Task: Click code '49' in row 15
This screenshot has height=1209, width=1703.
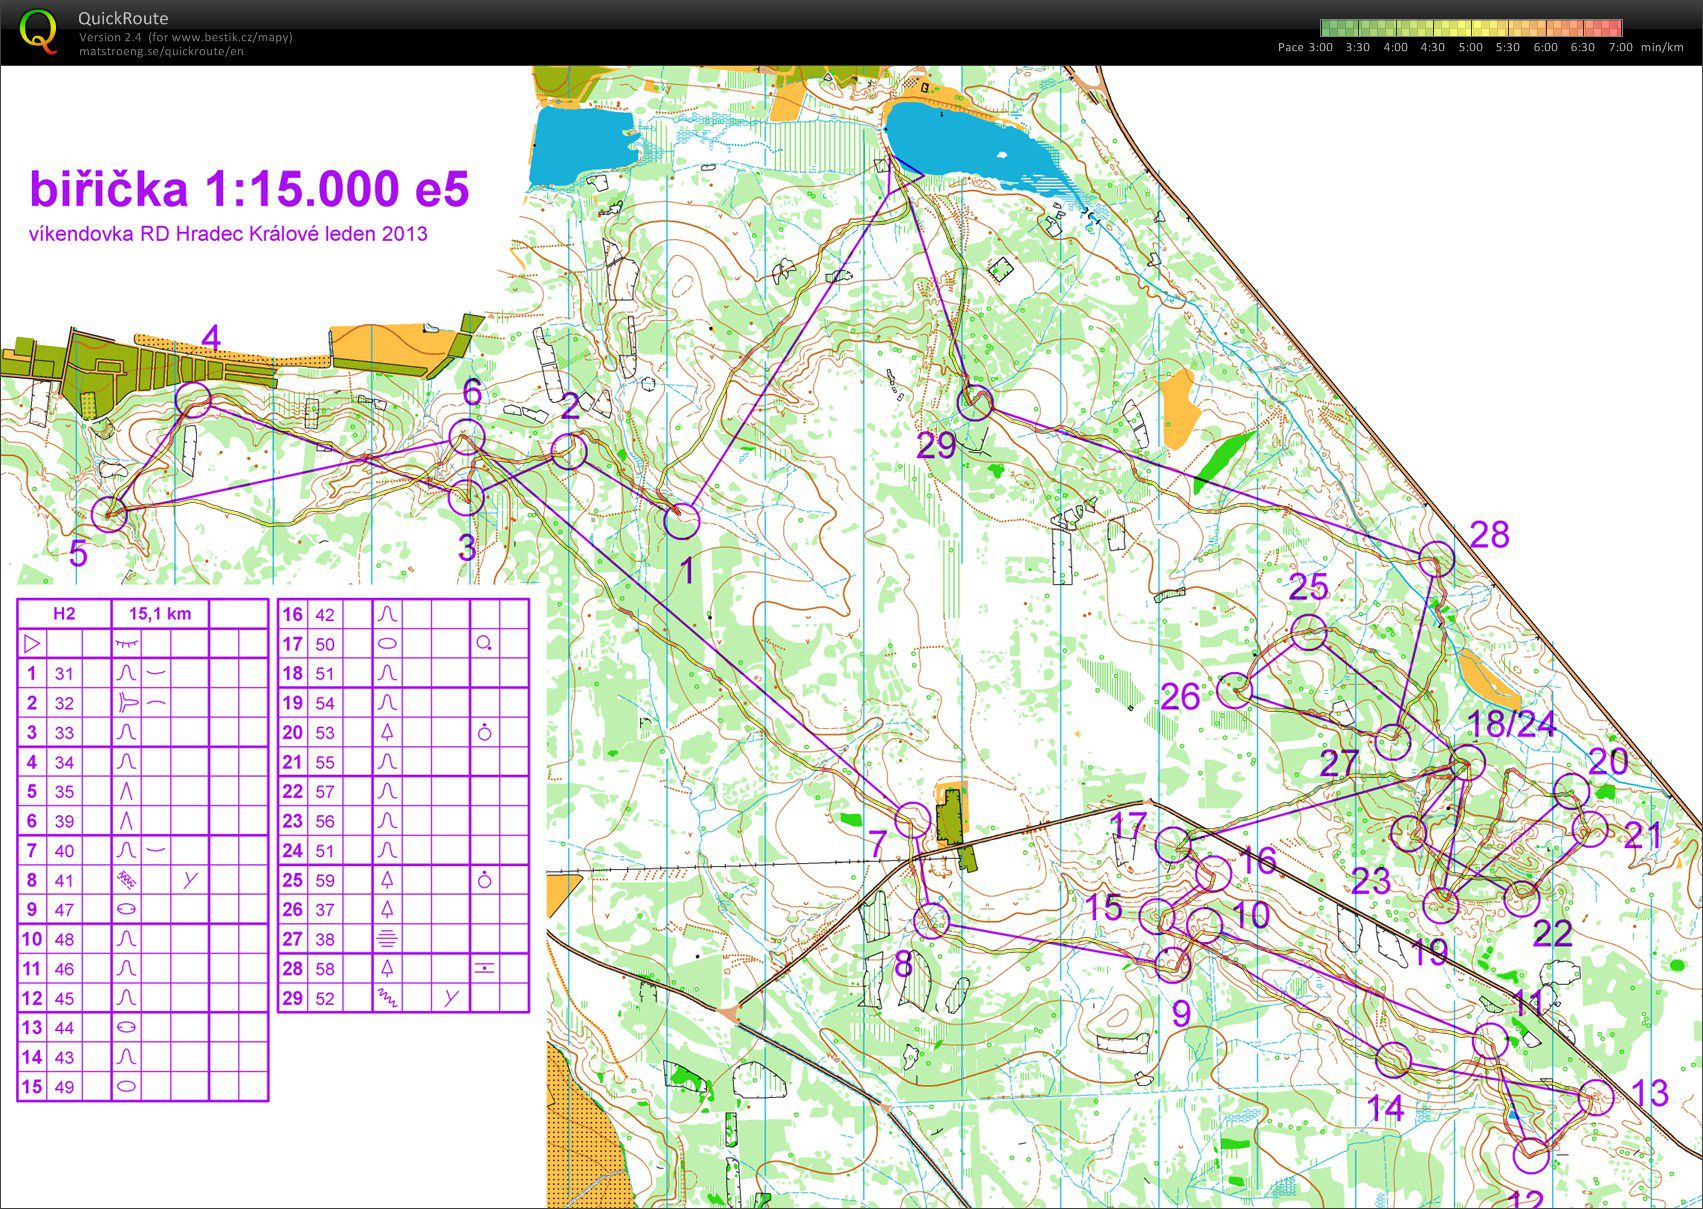Action: (x=64, y=1087)
